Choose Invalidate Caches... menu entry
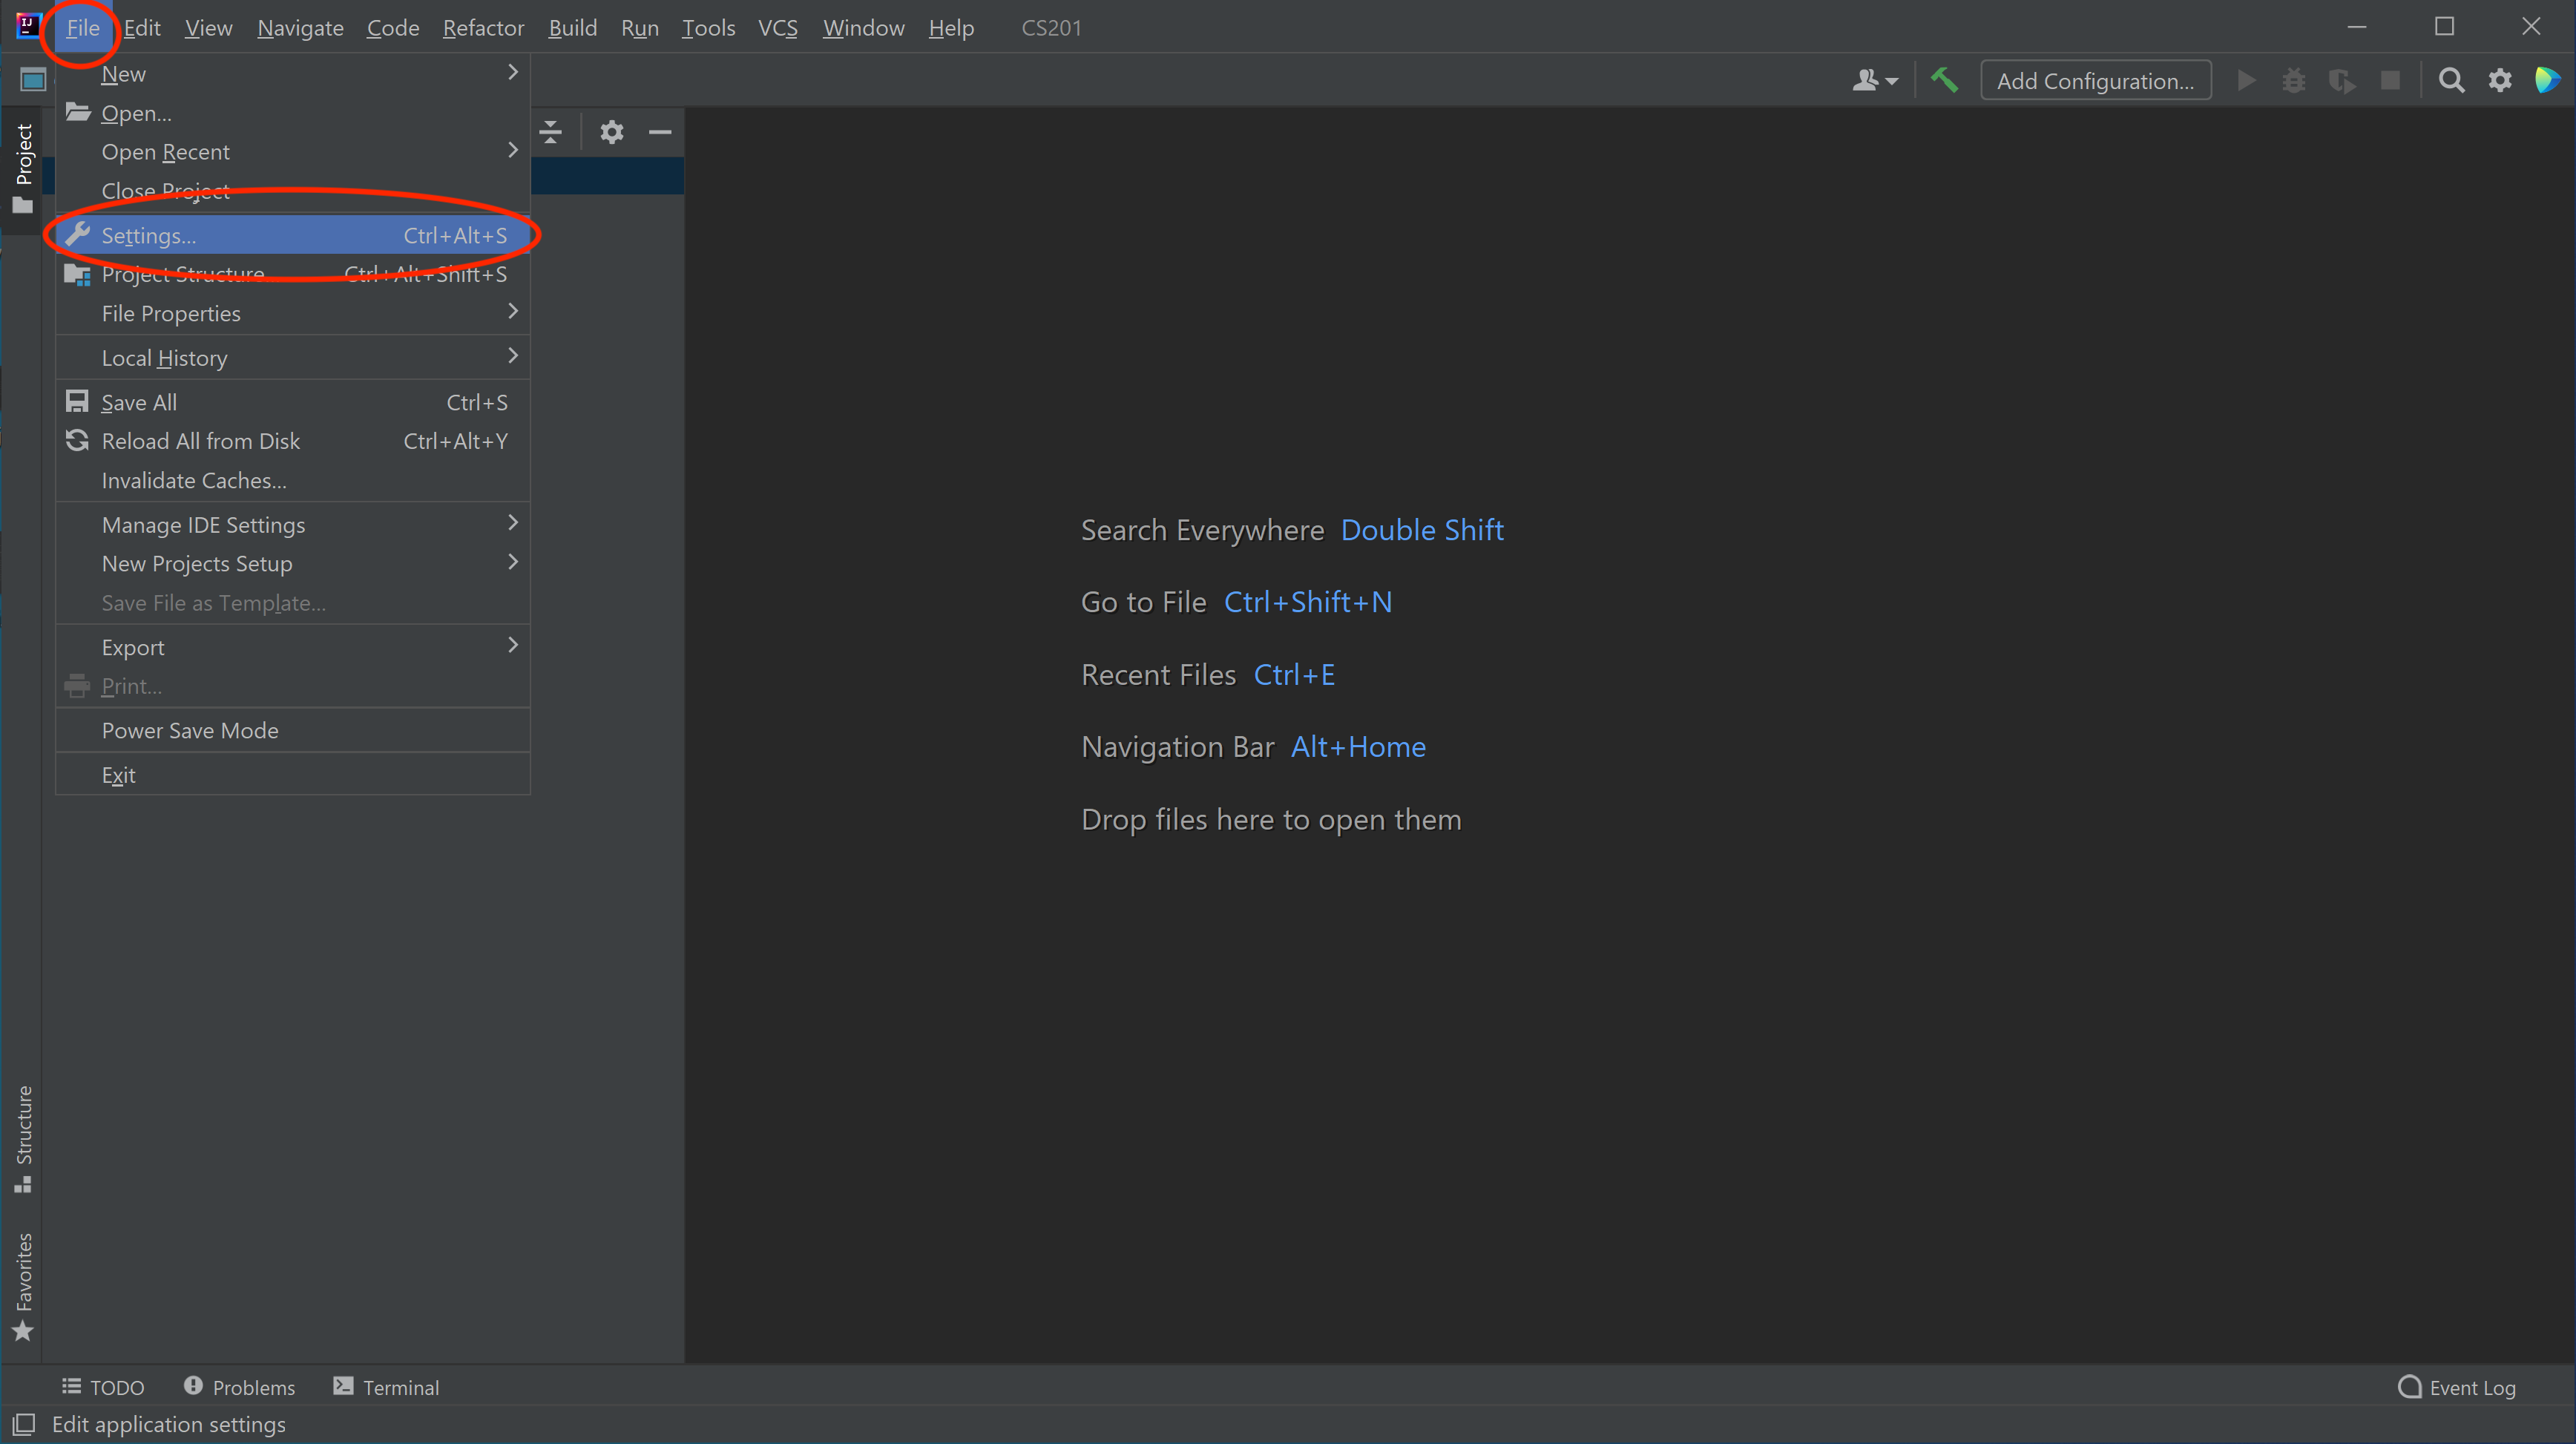The width and height of the screenshot is (2576, 1444). 194,481
